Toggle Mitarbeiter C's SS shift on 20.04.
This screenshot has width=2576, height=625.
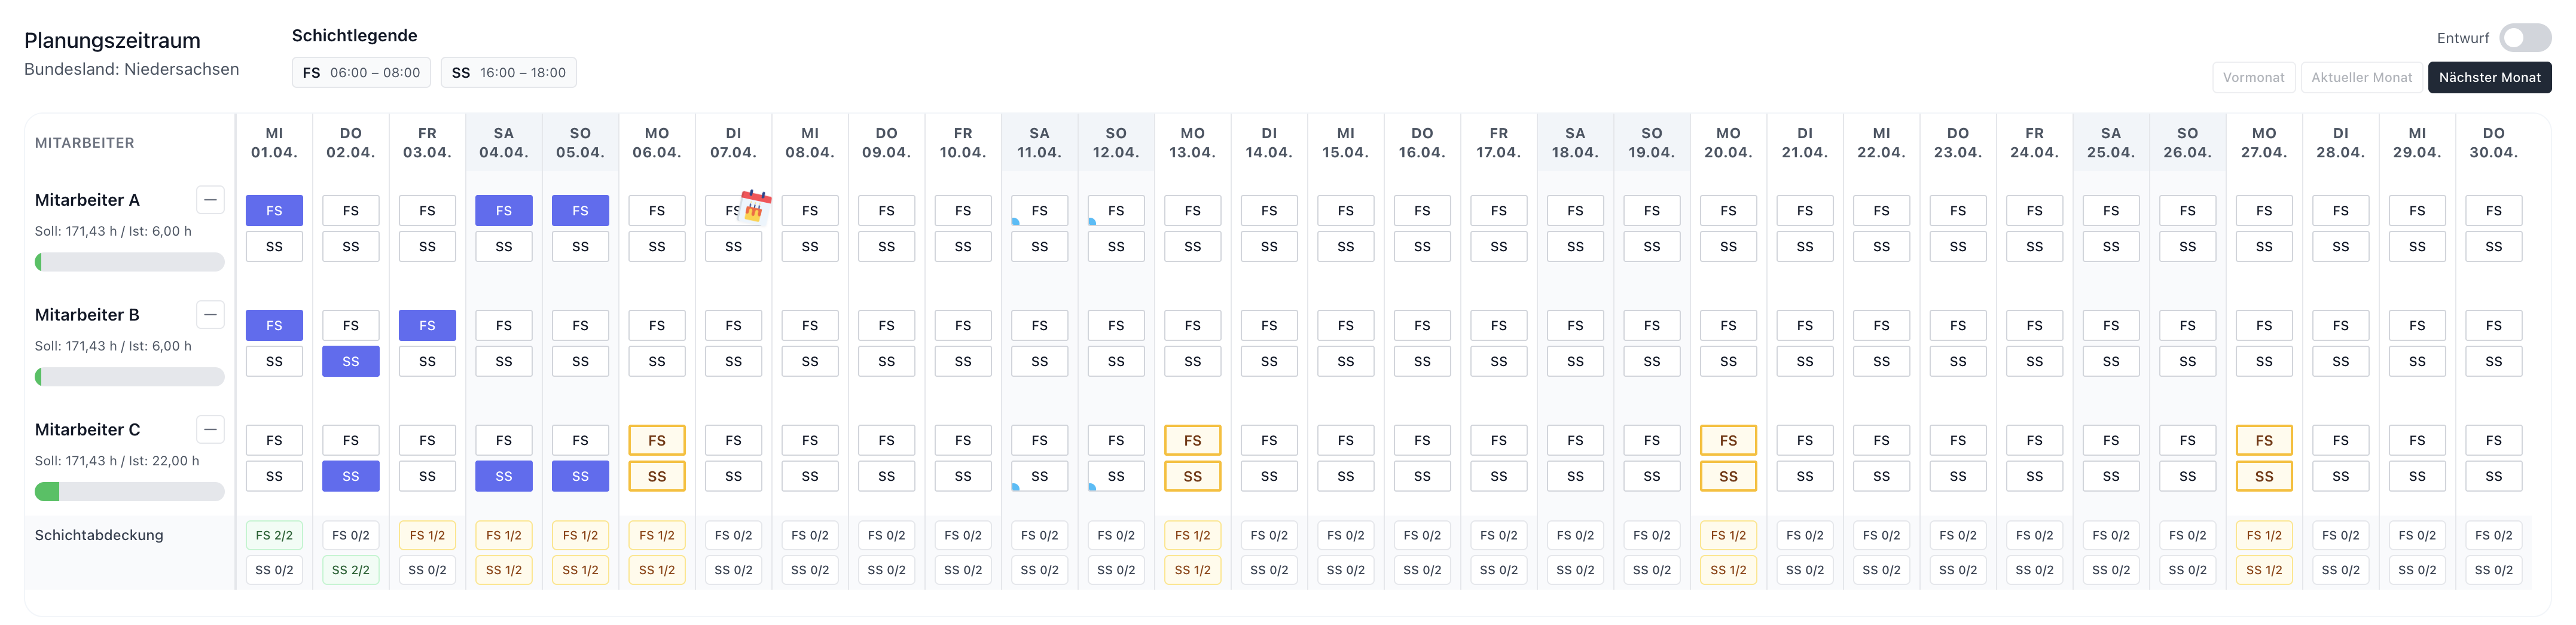[x=1728, y=477]
